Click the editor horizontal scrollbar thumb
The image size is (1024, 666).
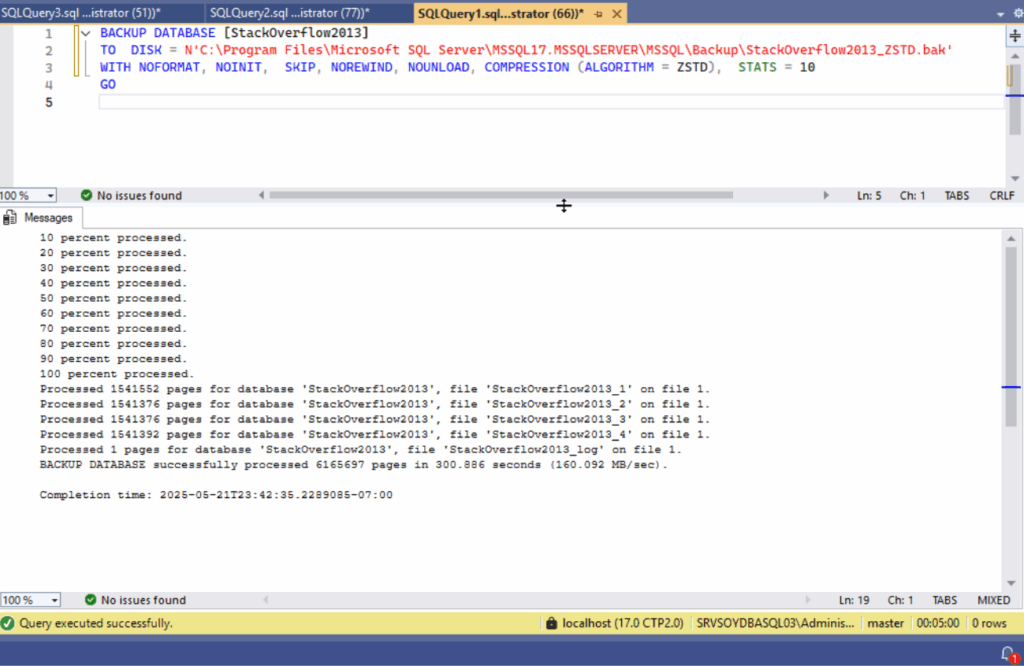(500, 196)
